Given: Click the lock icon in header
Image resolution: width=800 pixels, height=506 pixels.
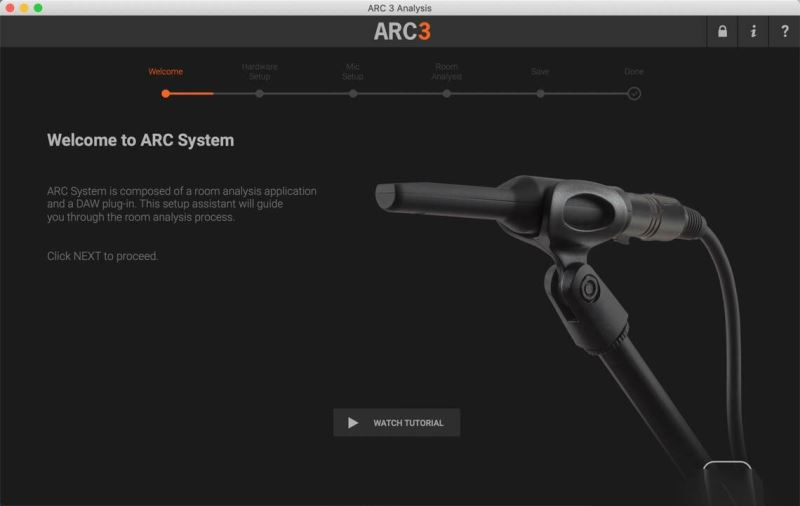Looking at the screenshot, I should [x=722, y=31].
